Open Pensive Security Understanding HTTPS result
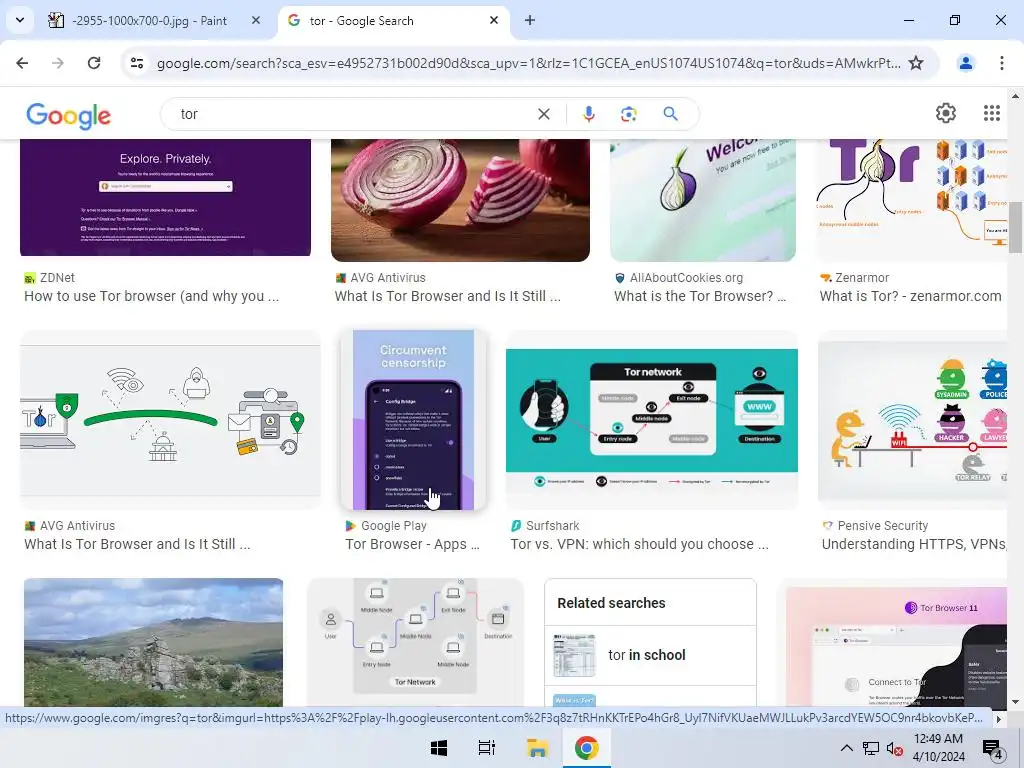The height and width of the screenshot is (768, 1024). coord(914,544)
